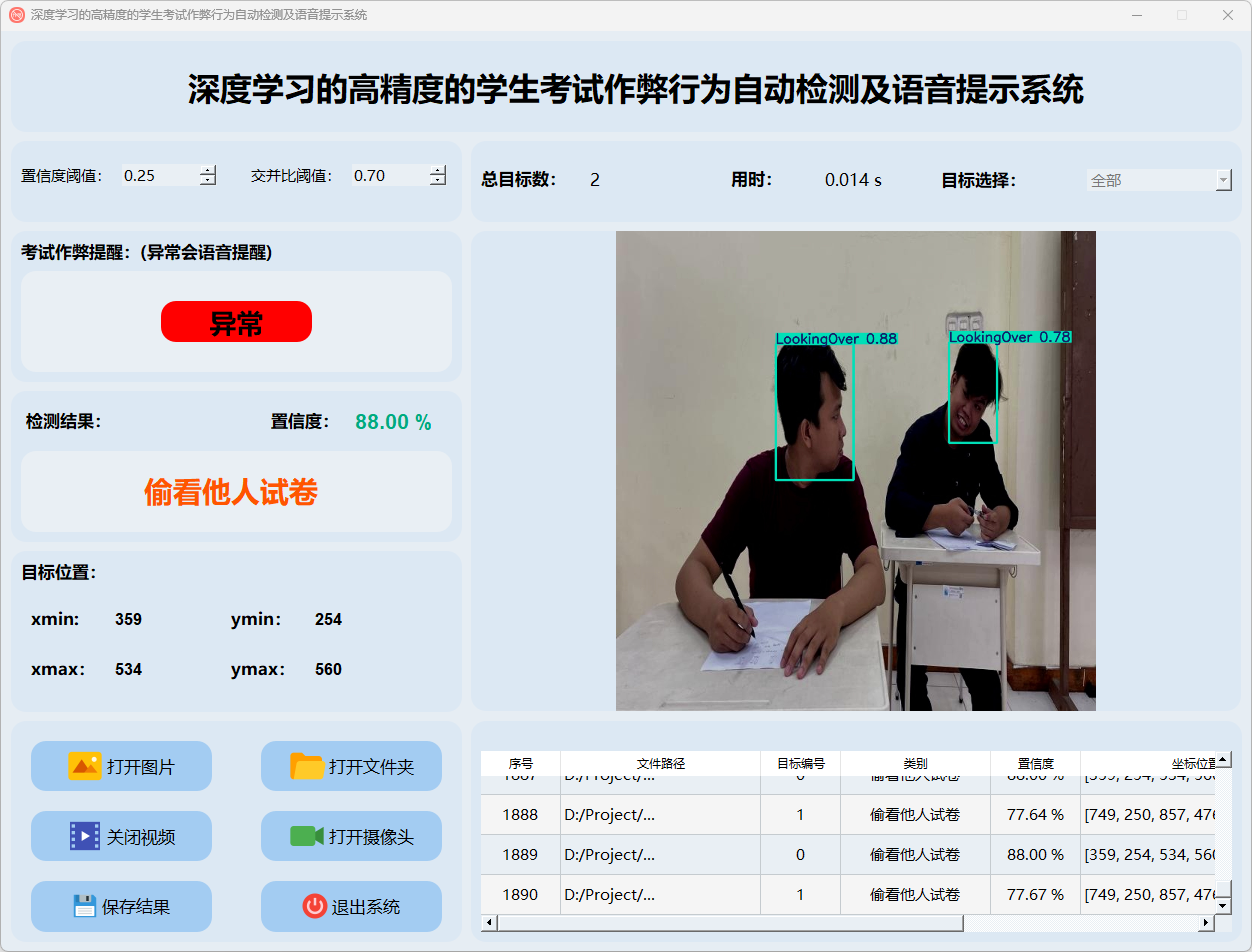Screen dimensions: 1252x952
Task: Click the 文件路径 column header
Action: coord(661,763)
